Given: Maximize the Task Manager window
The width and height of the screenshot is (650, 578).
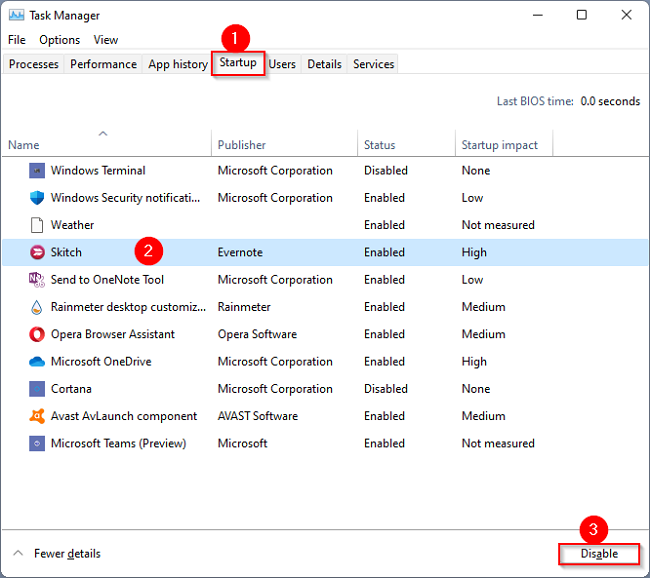Looking at the screenshot, I should click(x=582, y=15).
